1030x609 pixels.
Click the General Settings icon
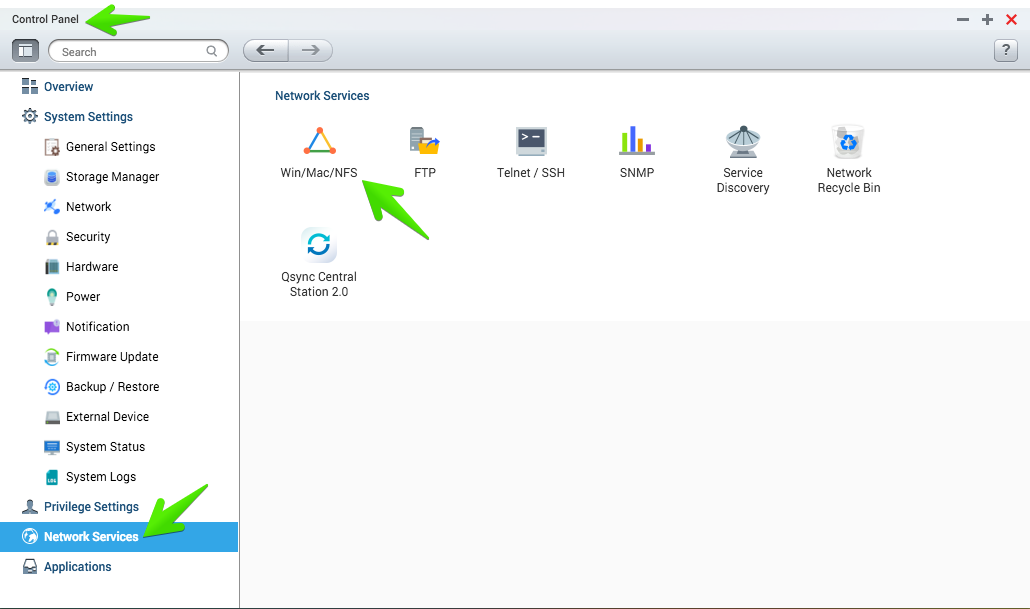[x=52, y=147]
